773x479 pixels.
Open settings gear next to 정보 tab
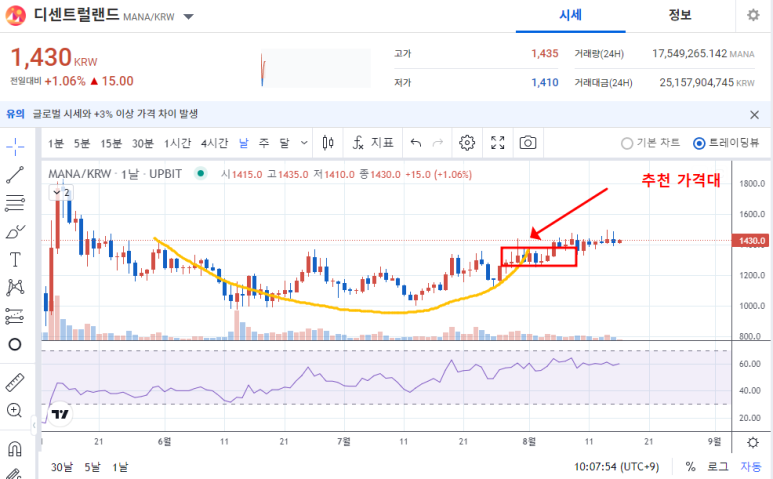pyautogui.click(x=753, y=15)
